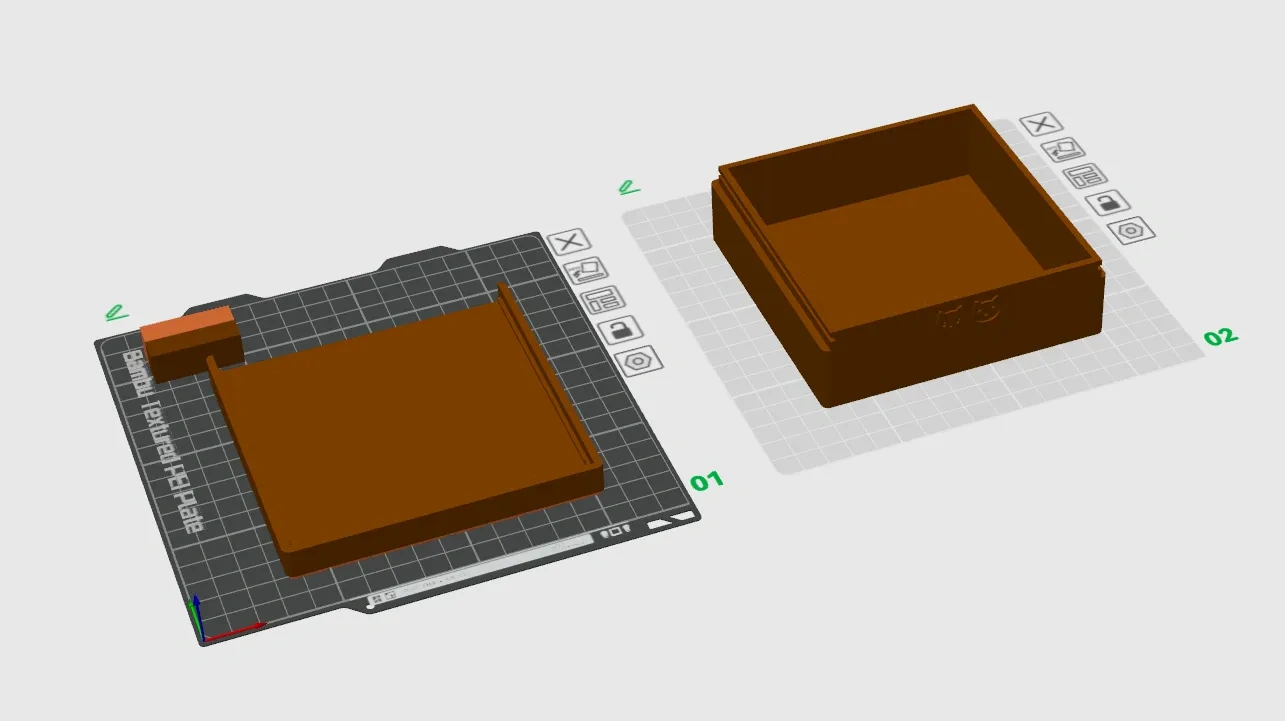Edit plate 02 name with pencil icon
Image resolution: width=1285 pixels, height=721 pixels.
point(628,186)
